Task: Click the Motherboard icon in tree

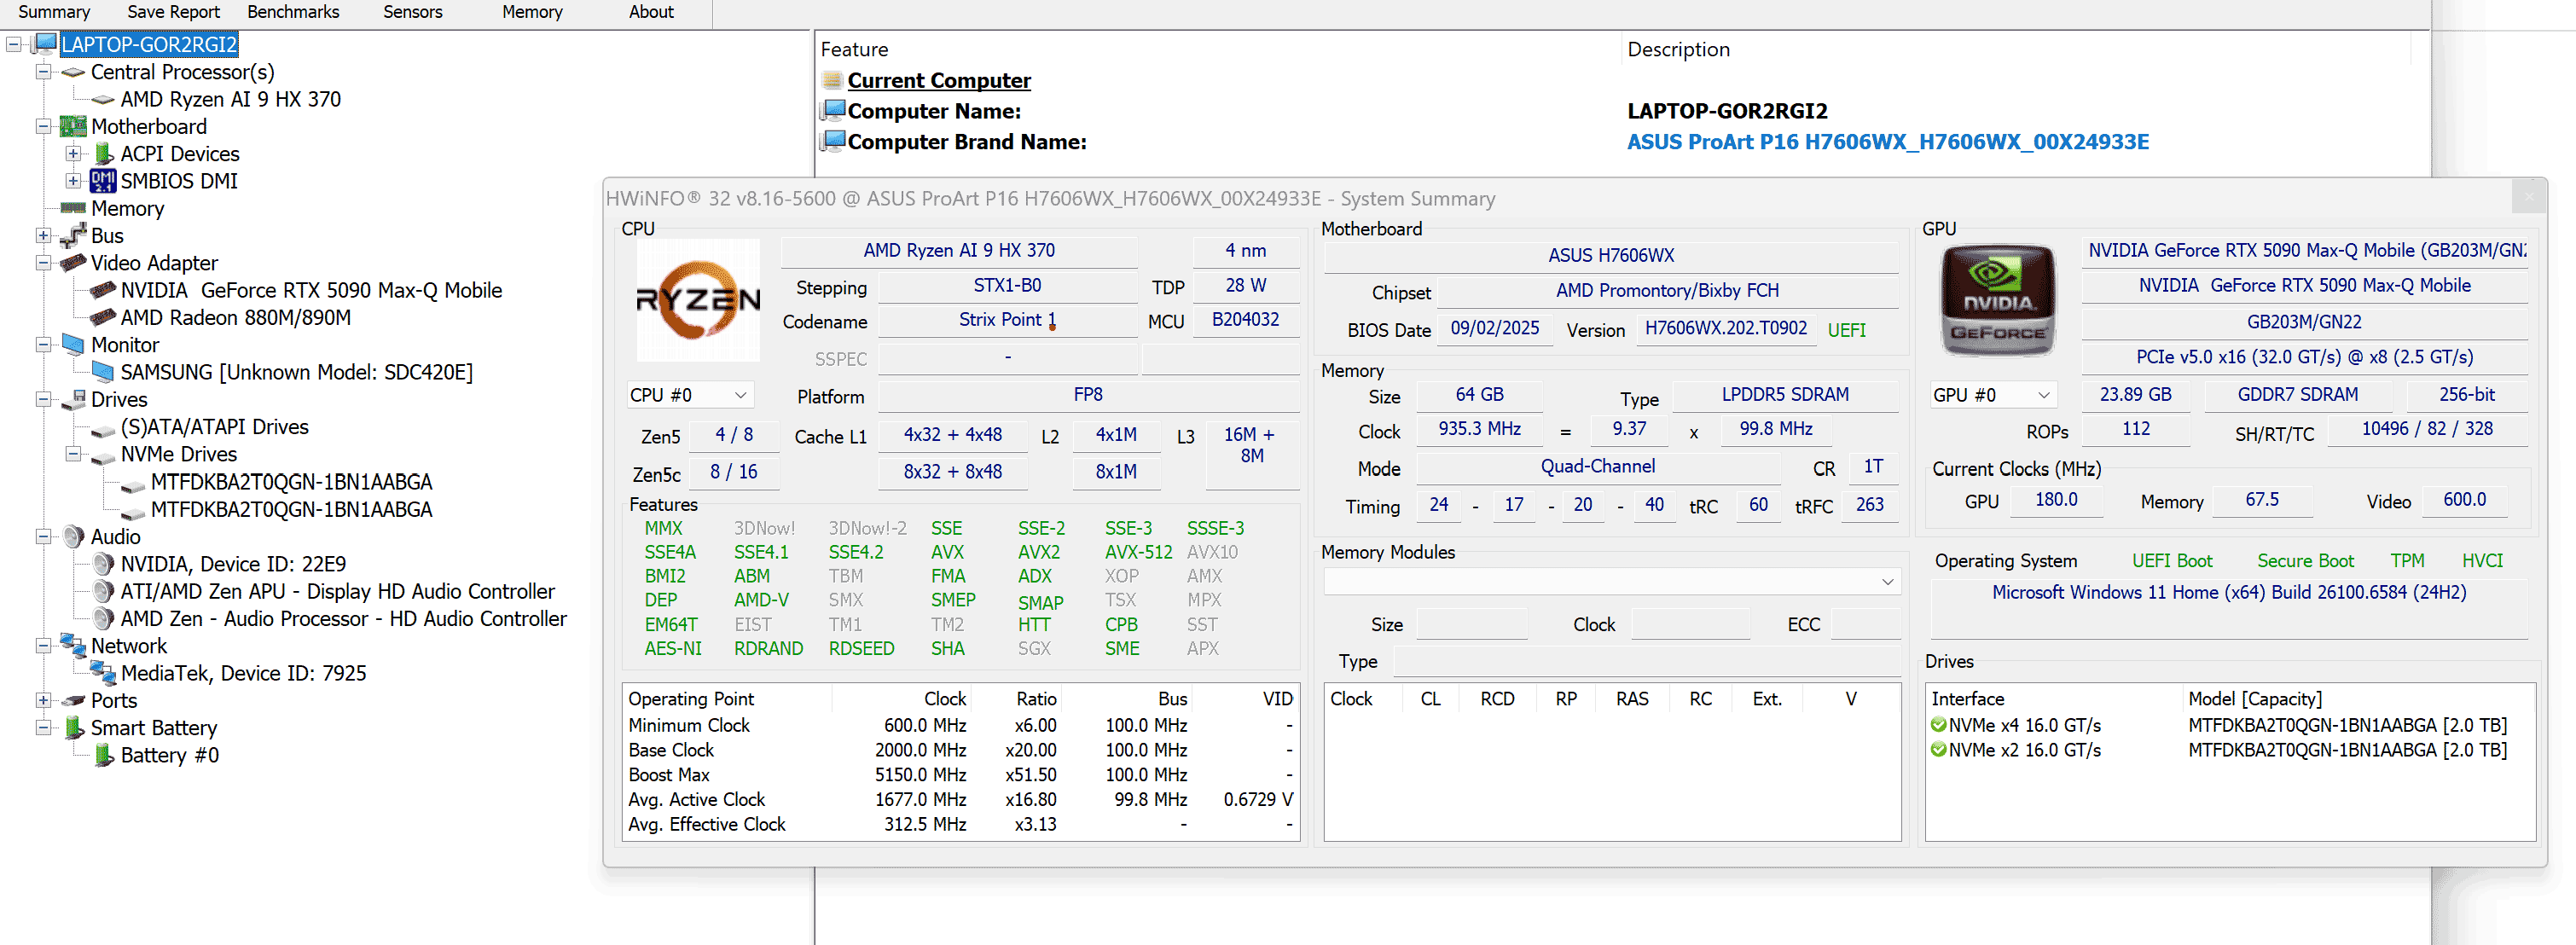Action: click(x=73, y=127)
